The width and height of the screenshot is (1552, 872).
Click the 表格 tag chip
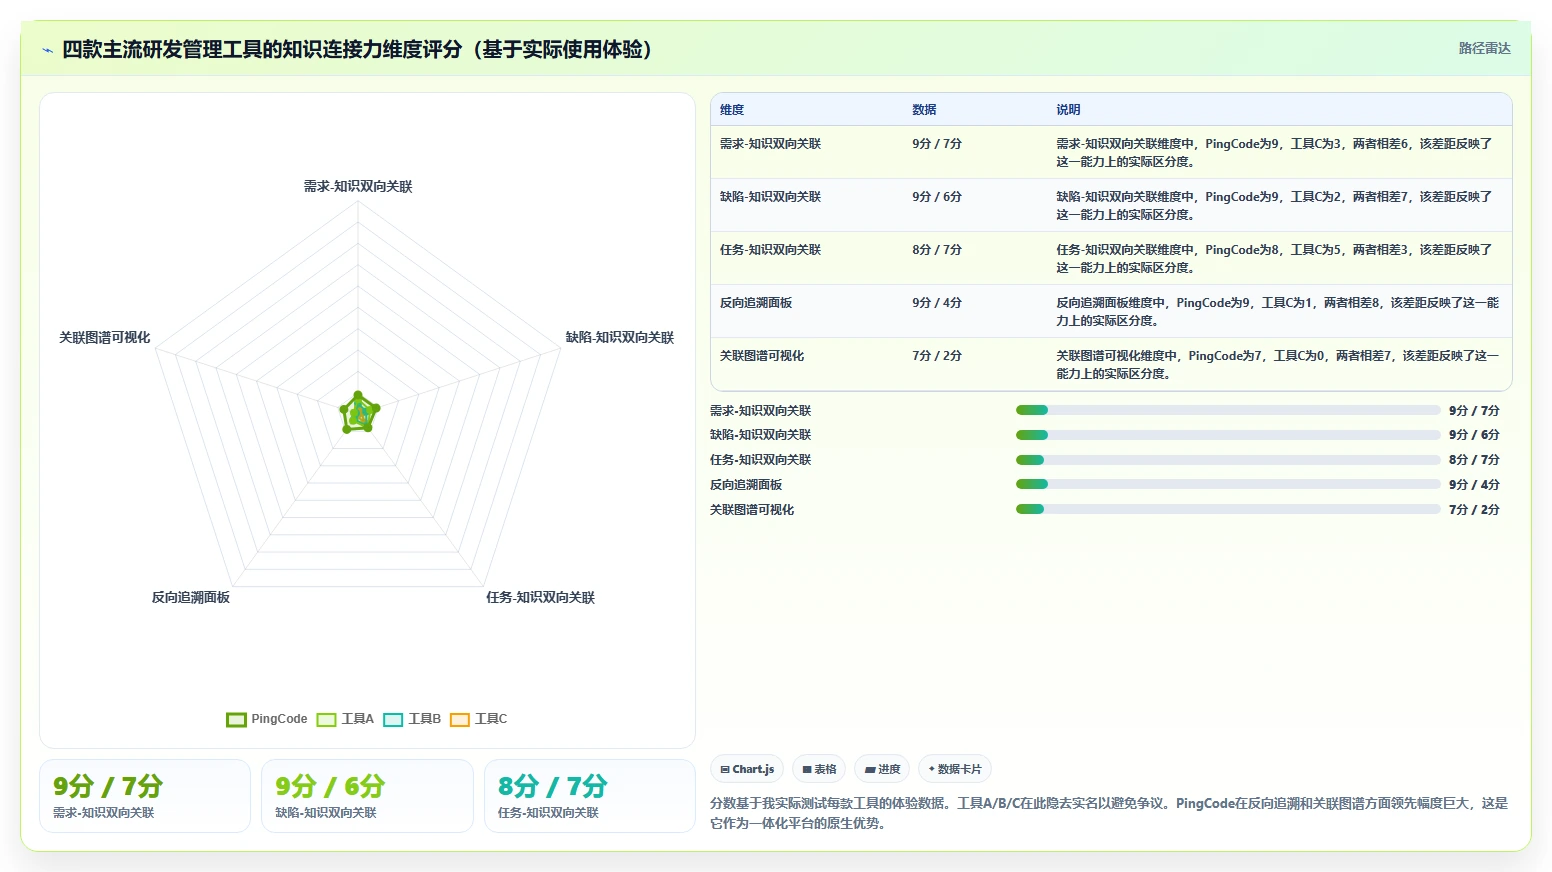pos(819,769)
